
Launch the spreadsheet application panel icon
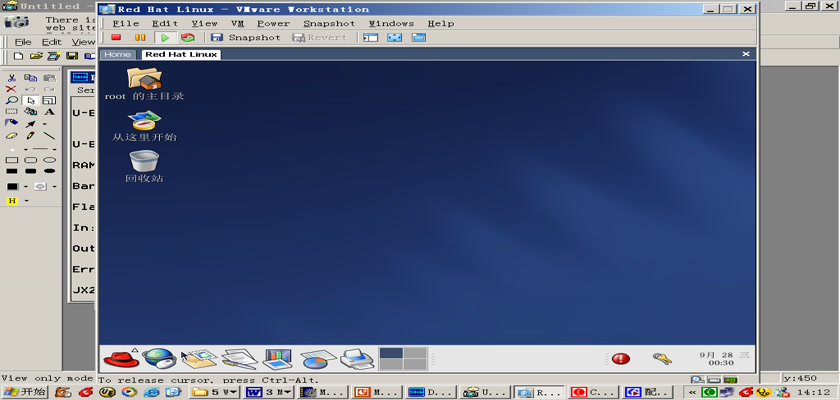point(318,358)
